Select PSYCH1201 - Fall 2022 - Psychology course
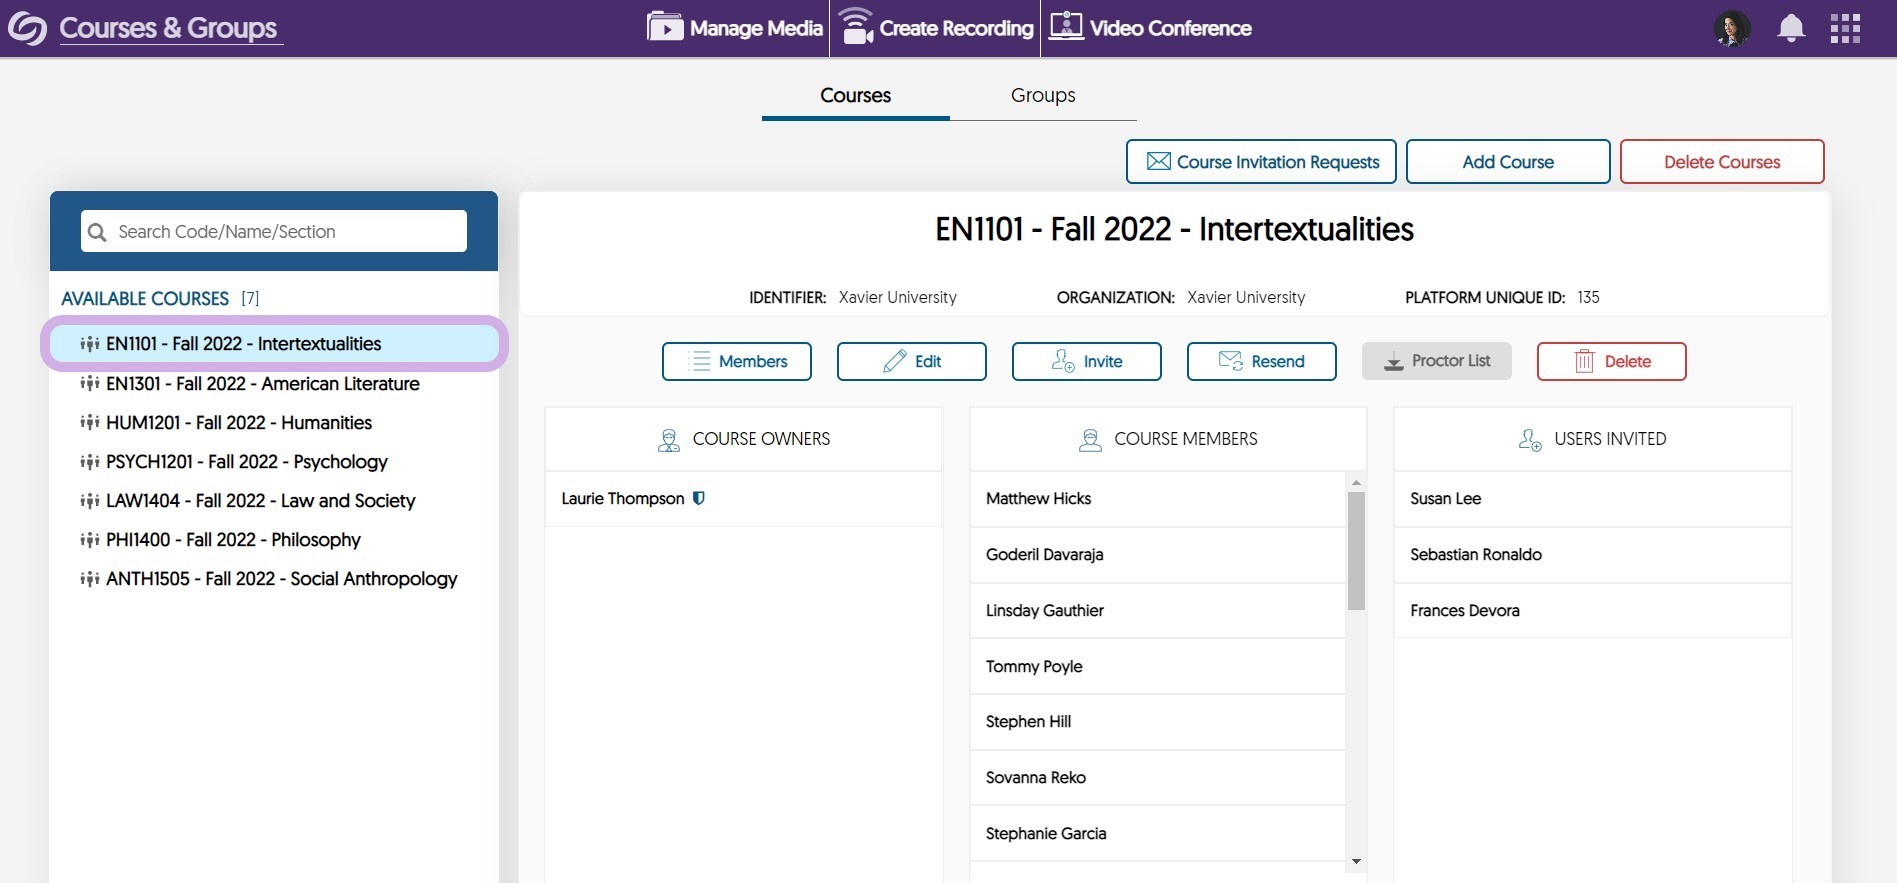 tap(246, 462)
